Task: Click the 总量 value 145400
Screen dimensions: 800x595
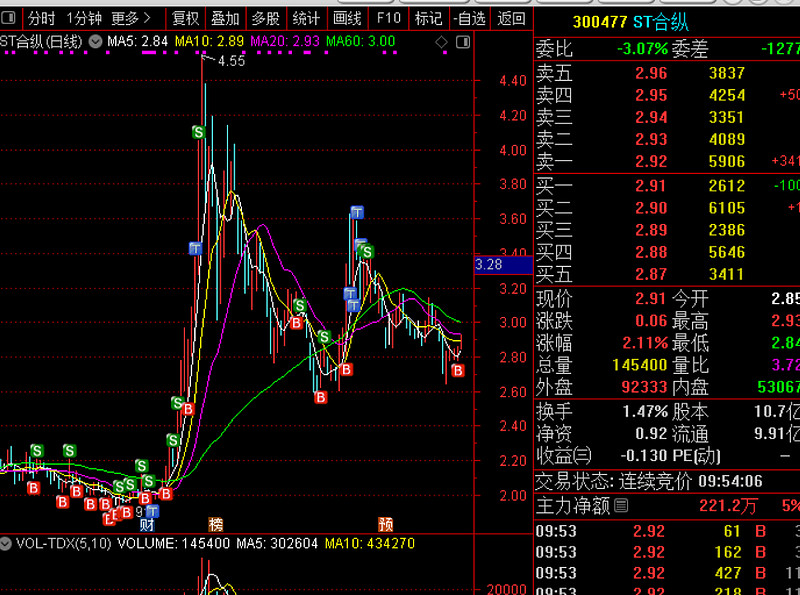Action: tap(640, 365)
